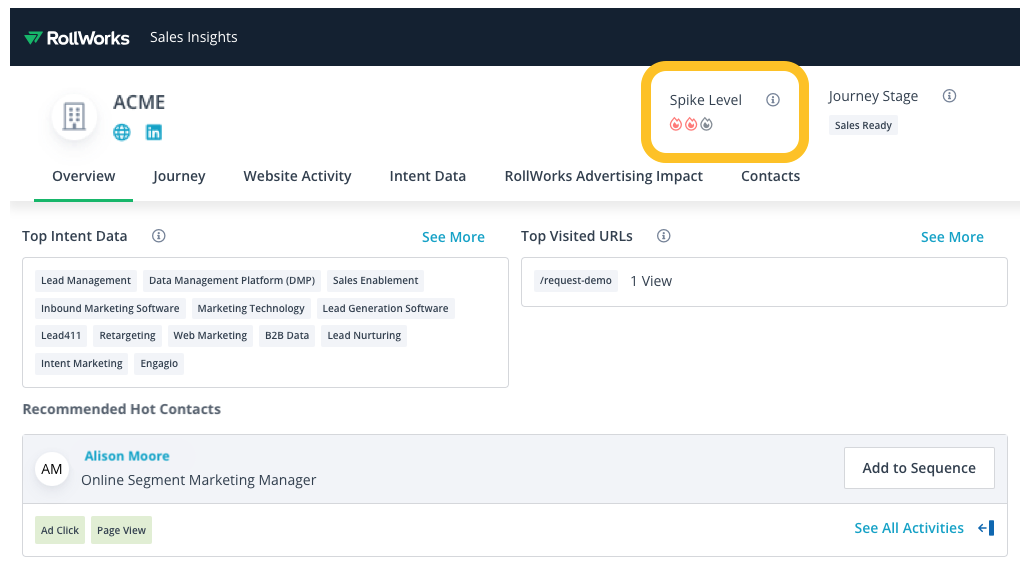Click the Ad Click activity tag

[60, 530]
